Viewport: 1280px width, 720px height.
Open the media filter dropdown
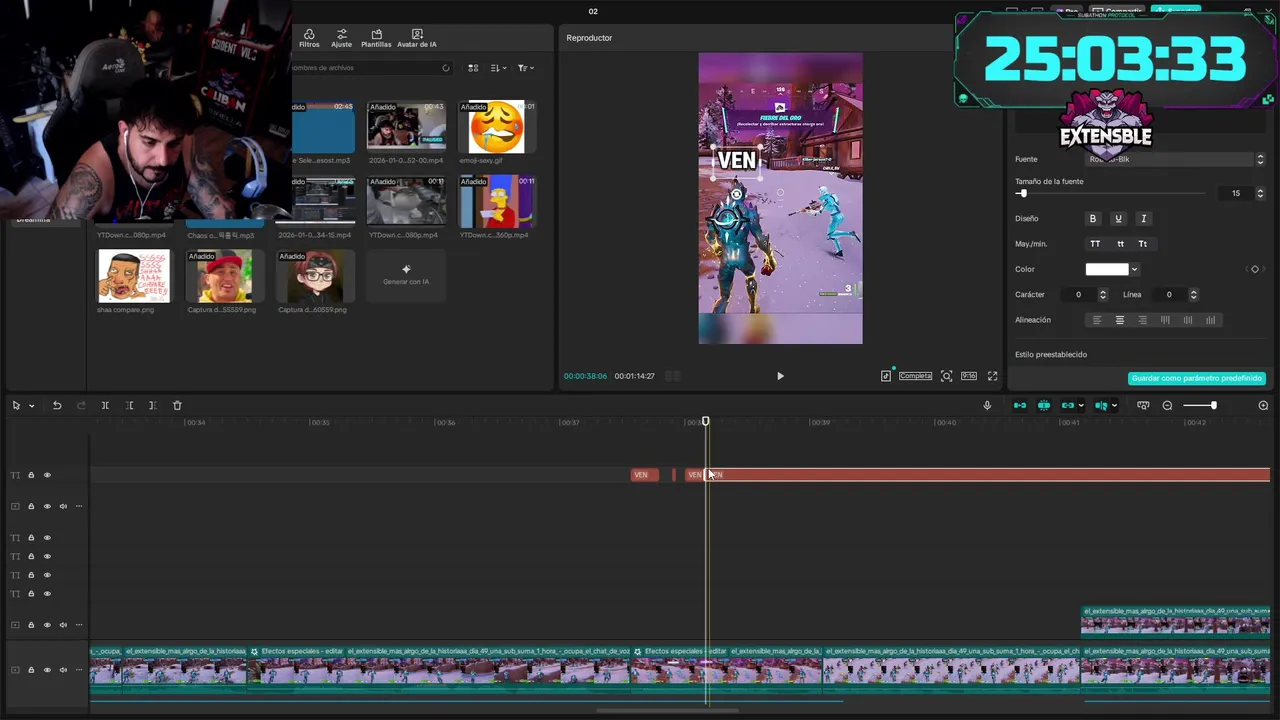tap(526, 68)
